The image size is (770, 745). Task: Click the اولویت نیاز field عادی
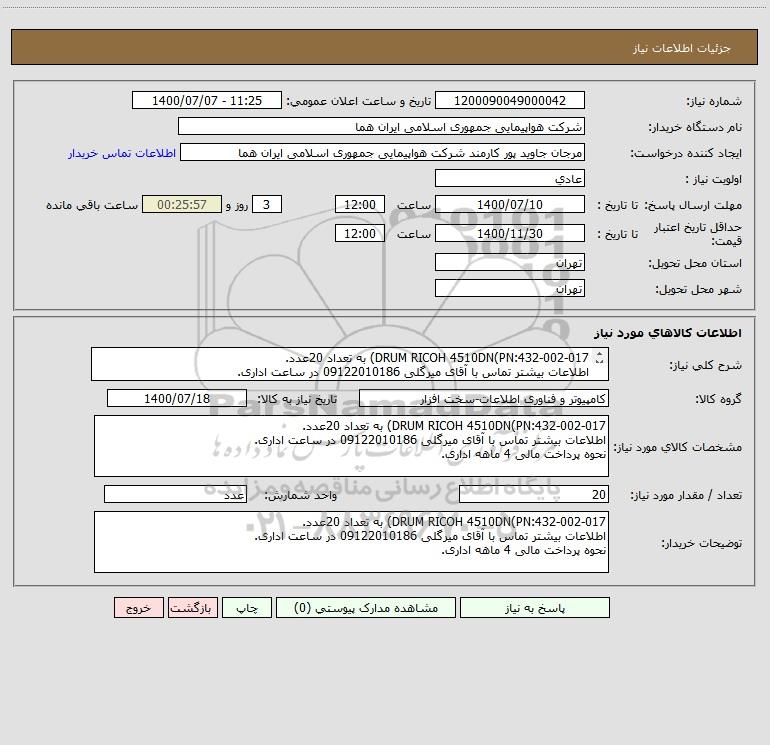[x=510, y=178]
